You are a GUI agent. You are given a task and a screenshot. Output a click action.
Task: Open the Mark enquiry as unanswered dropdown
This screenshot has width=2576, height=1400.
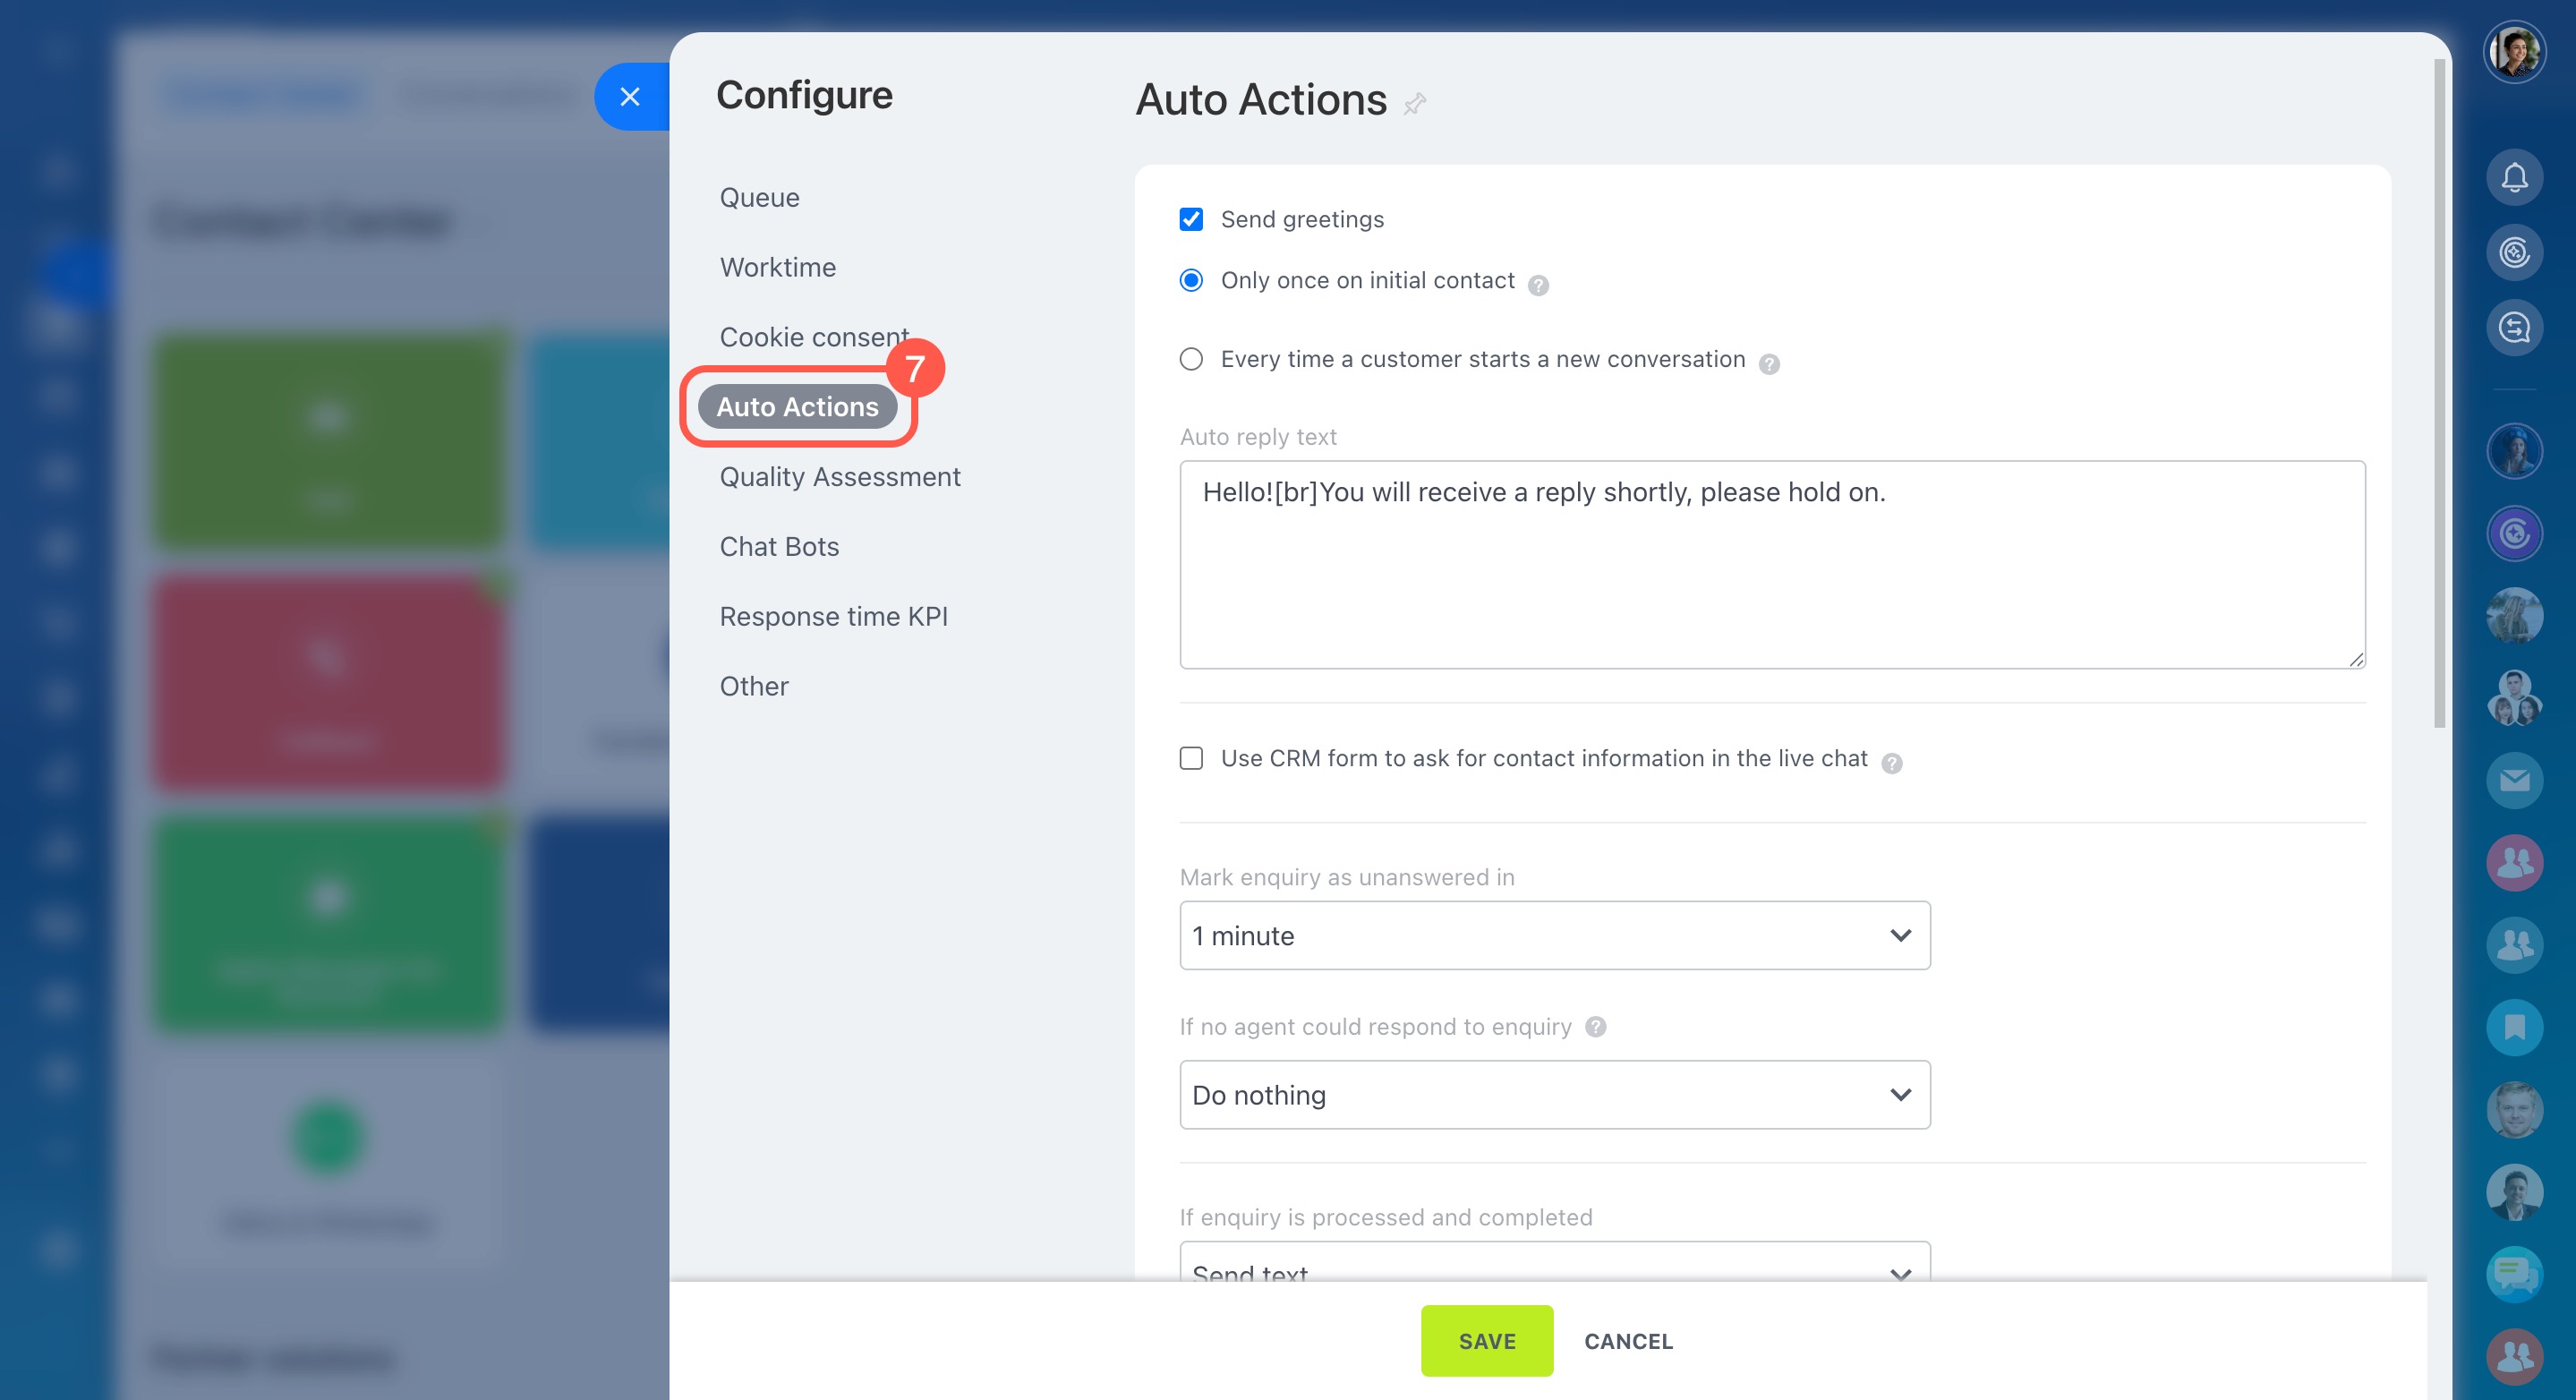[x=1554, y=936]
